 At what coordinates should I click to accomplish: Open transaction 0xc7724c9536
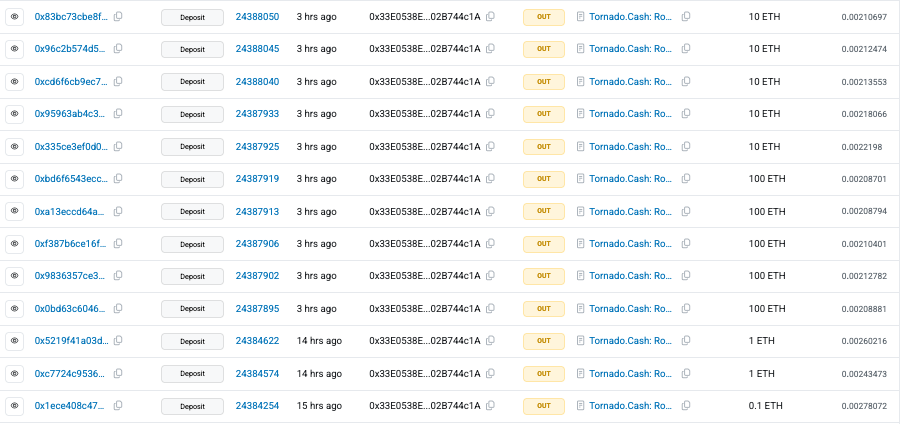[69, 374]
